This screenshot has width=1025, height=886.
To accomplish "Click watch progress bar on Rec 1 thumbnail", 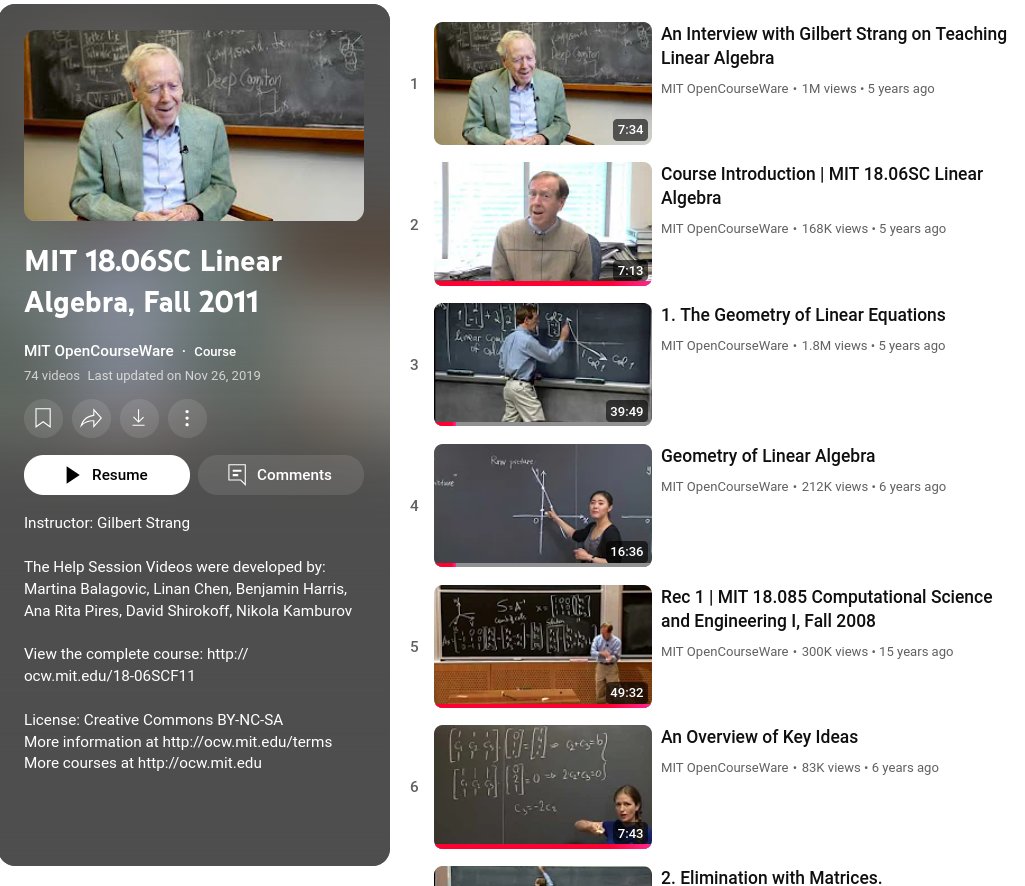I will pyautogui.click(x=543, y=706).
